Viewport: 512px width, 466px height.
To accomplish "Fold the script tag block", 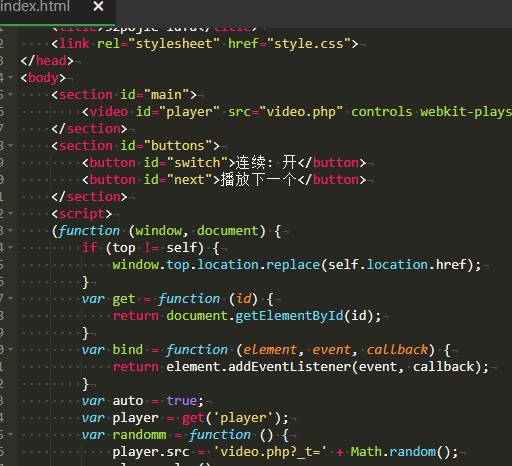I will [x=11, y=213].
